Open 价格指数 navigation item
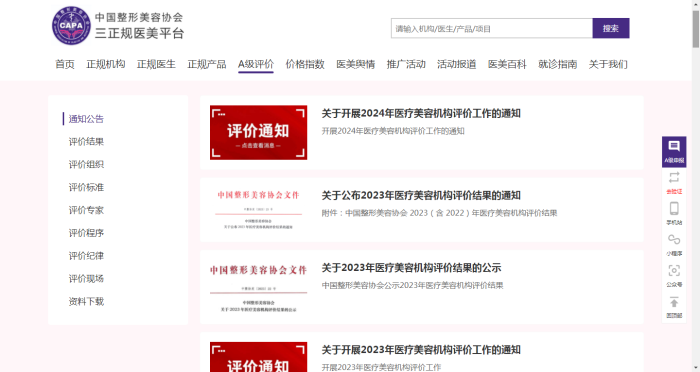This screenshot has width=700, height=372. [x=305, y=64]
